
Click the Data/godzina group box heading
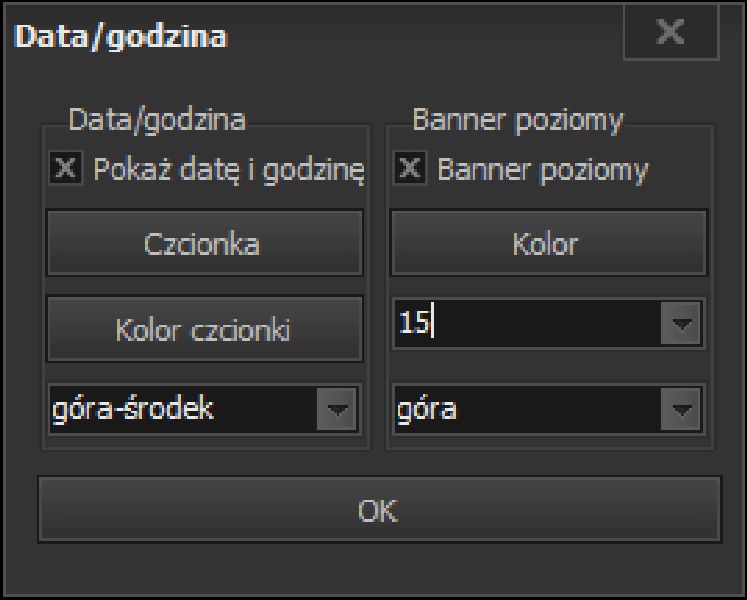(x=157, y=120)
